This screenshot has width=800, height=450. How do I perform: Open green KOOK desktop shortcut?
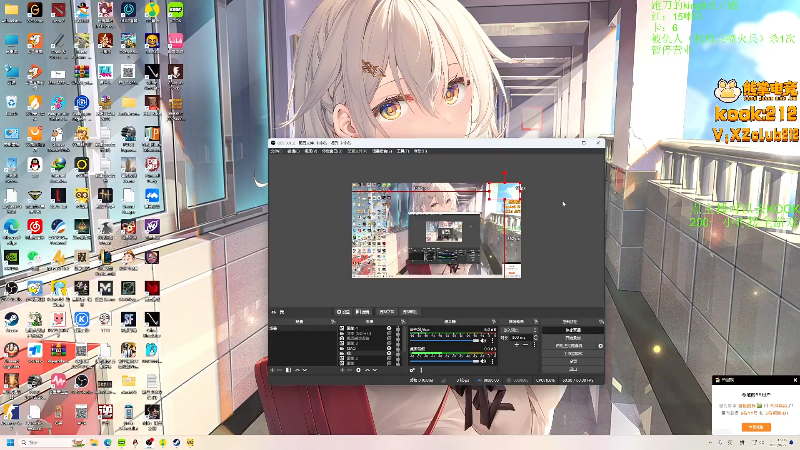tap(176, 10)
